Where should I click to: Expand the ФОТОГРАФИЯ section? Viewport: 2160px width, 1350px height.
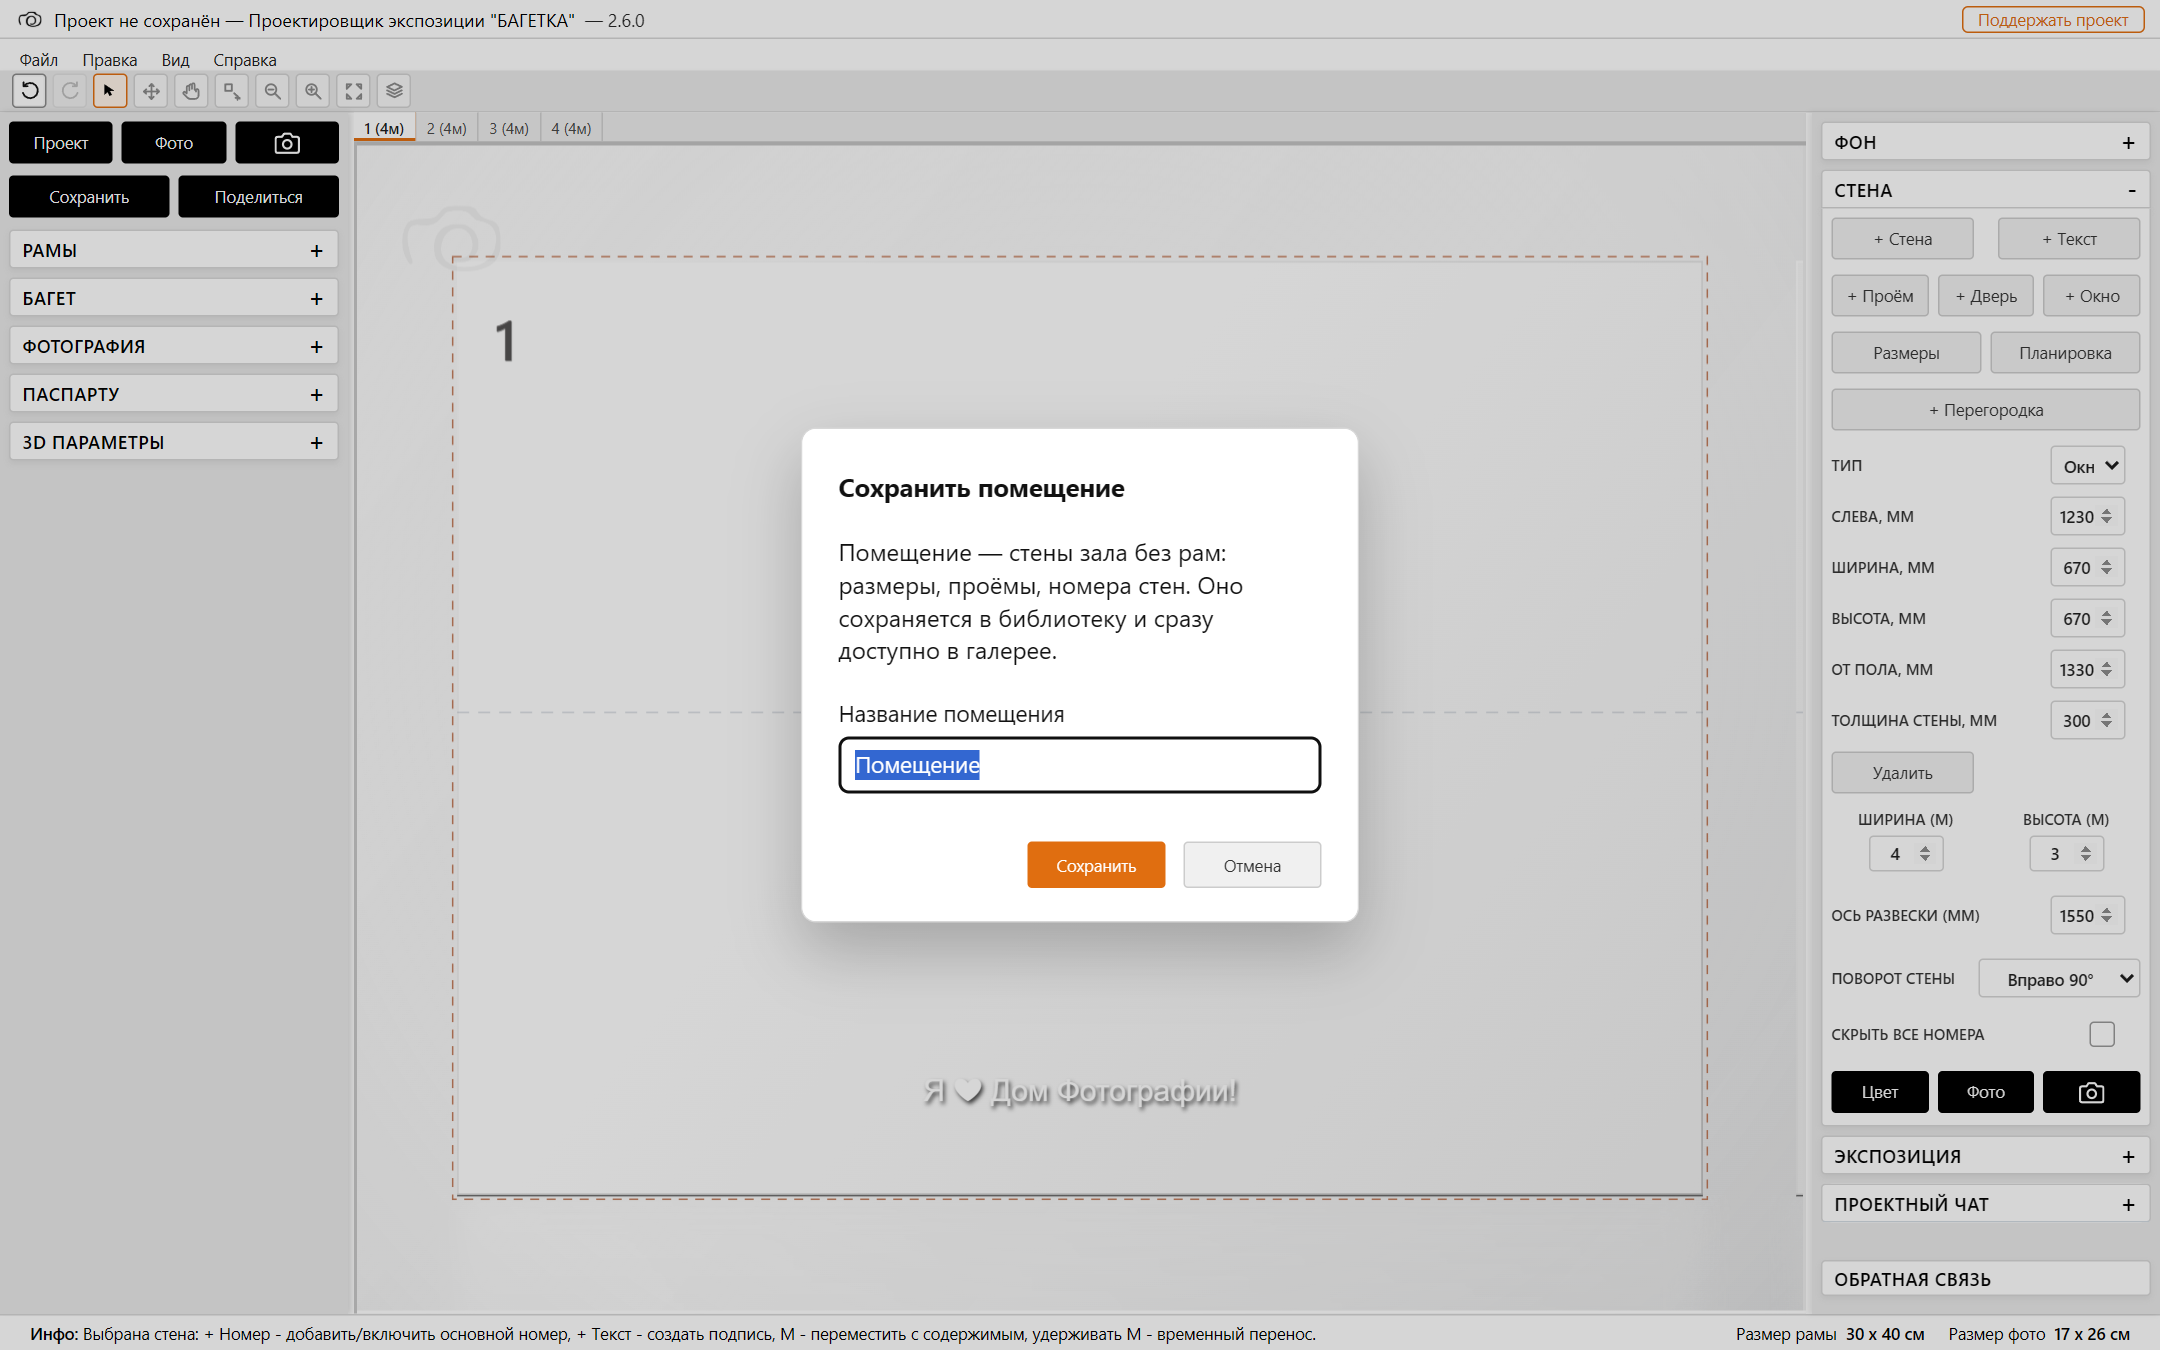point(174,346)
